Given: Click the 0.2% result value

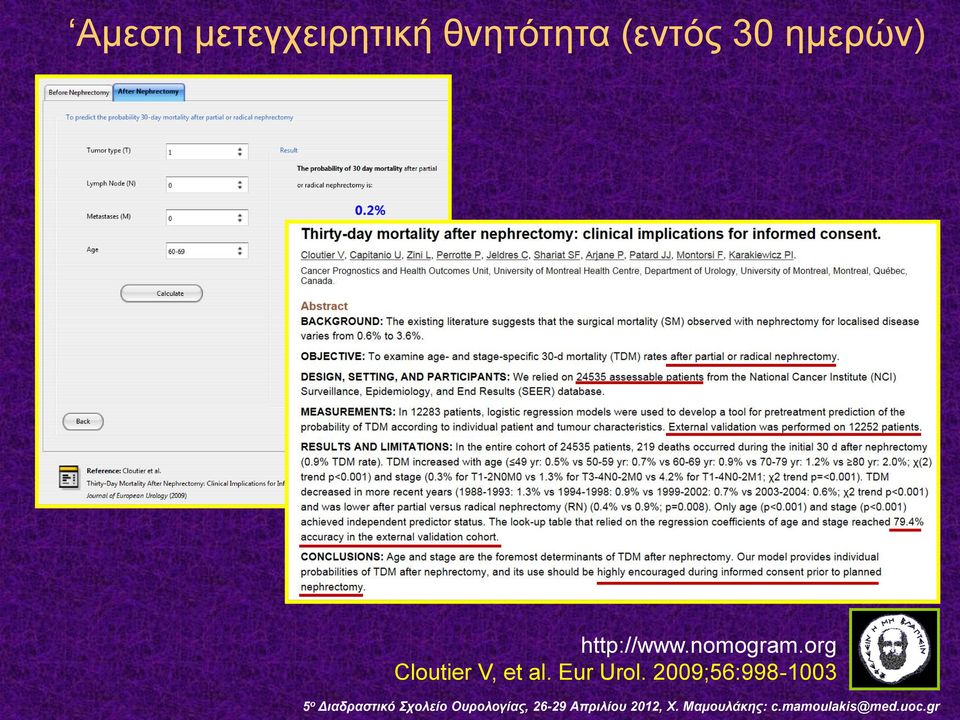Looking at the screenshot, I should (x=370, y=210).
